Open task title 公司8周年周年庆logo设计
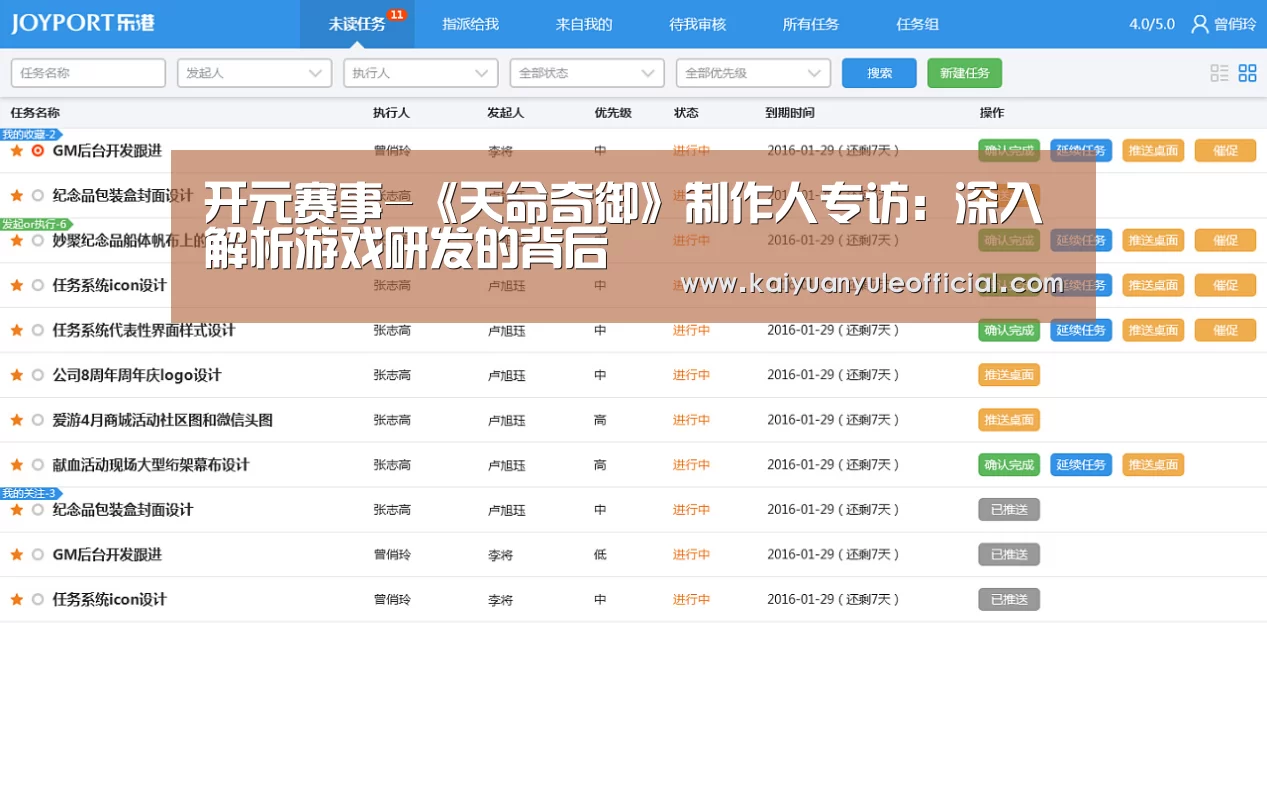This screenshot has width=1267, height=792. (x=137, y=375)
